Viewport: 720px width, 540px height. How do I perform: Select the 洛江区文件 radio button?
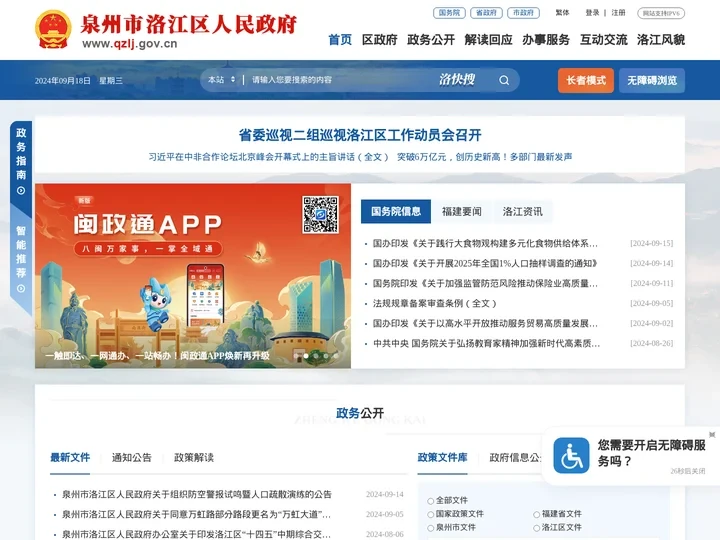pos(536,528)
